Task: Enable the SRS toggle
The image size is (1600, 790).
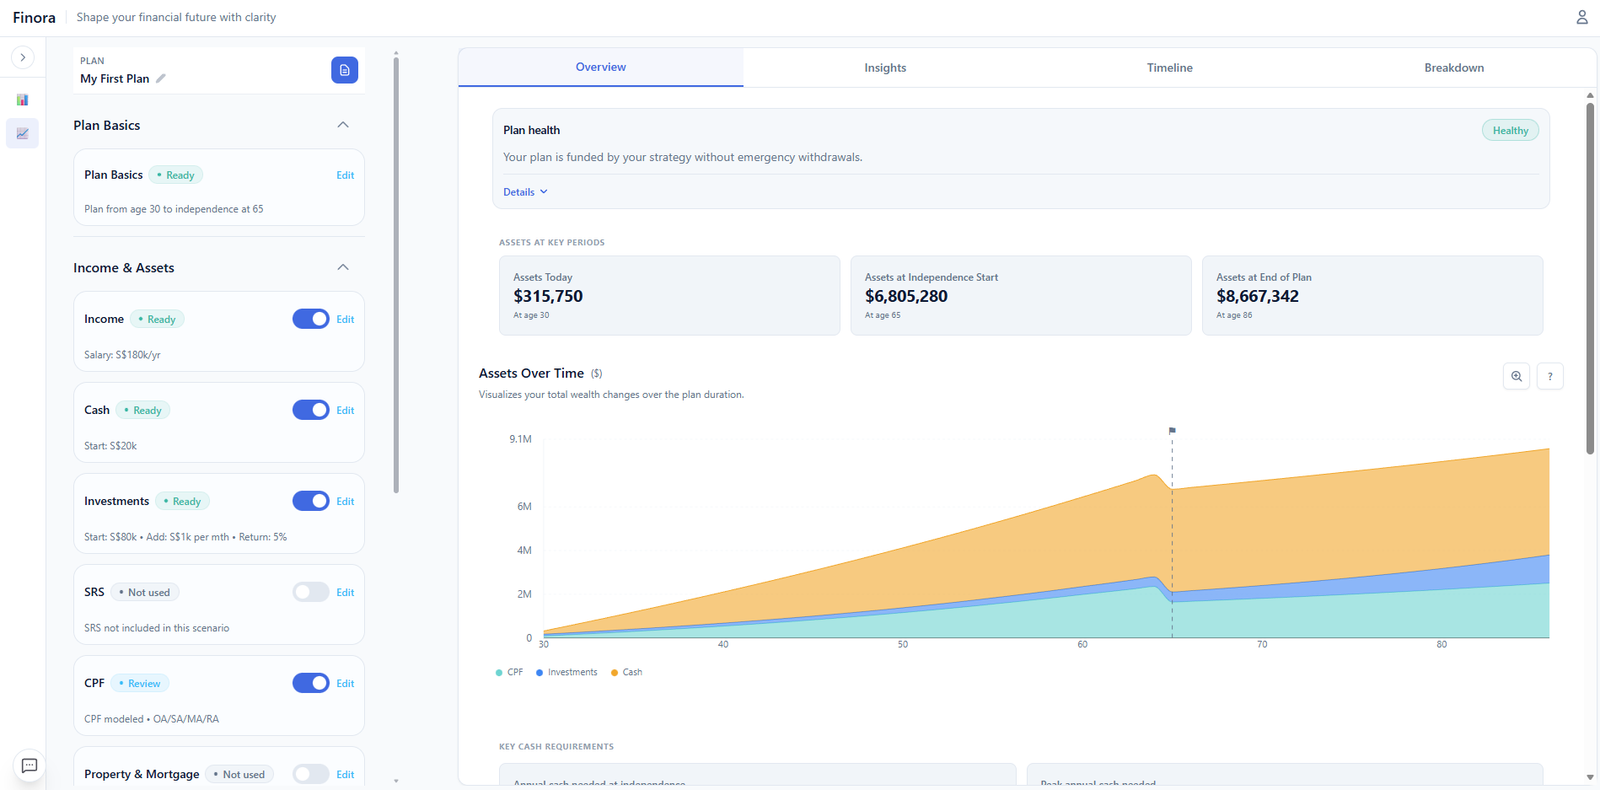Action: pos(310,592)
